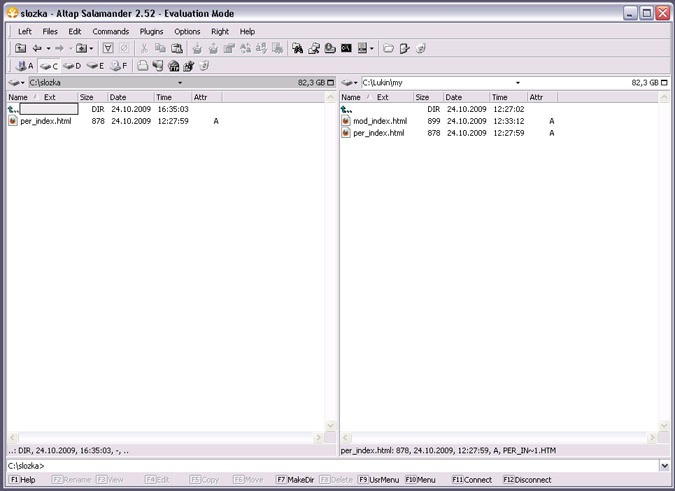Click the Find files binoculars icon
The image size is (675, 491).
(297, 48)
